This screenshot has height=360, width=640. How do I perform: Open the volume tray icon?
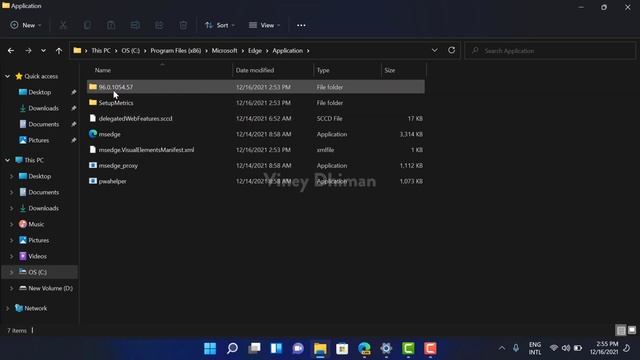click(x=566, y=348)
